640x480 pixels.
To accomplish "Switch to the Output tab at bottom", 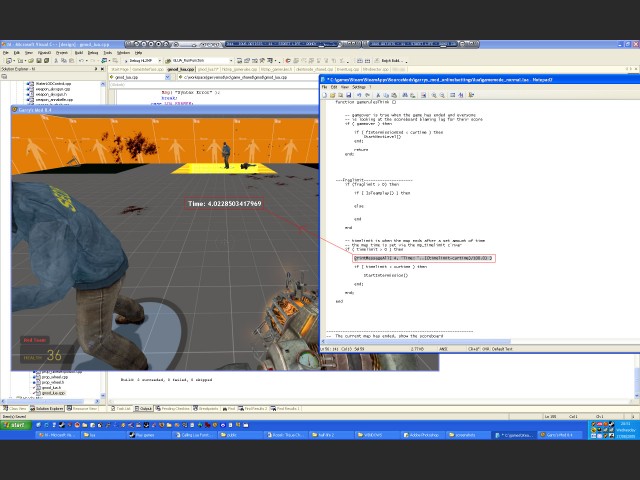I will pyautogui.click(x=143, y=409).
